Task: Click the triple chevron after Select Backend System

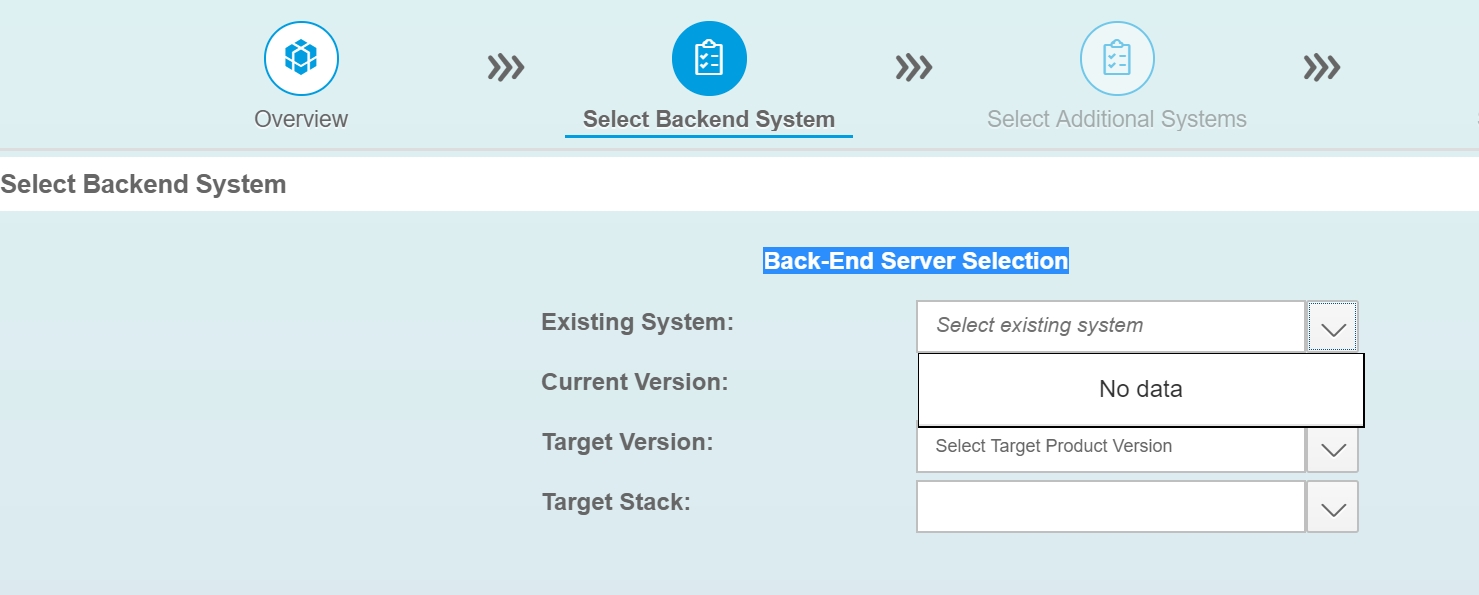Action: coord(914,68)
